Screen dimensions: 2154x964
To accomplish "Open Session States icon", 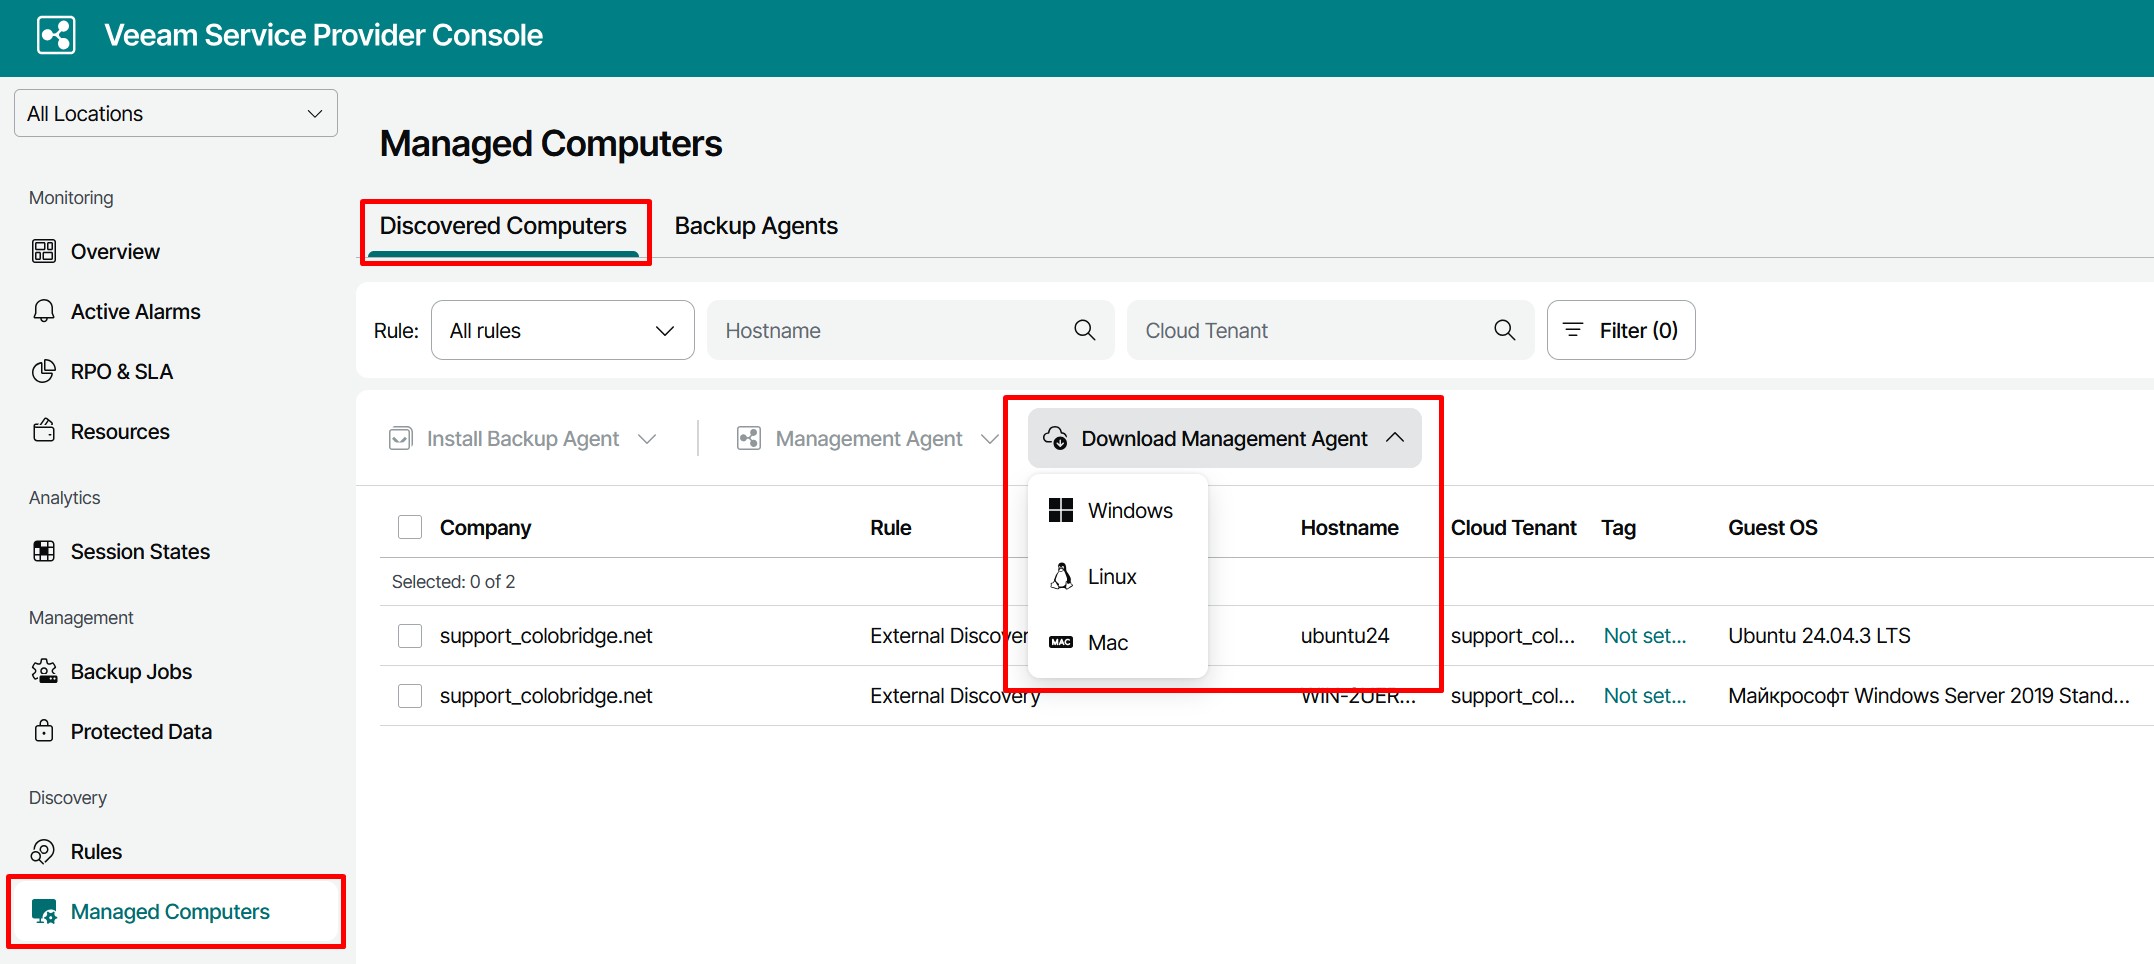I will point(44,551).
